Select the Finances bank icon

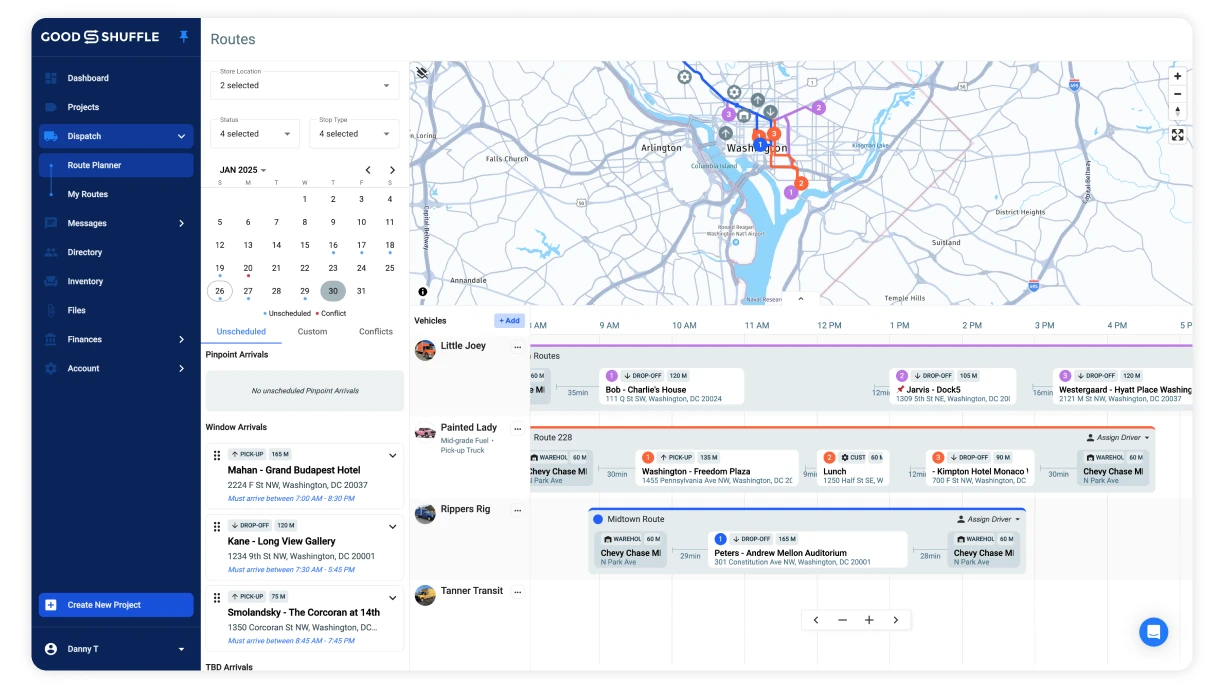coord(52,339)
